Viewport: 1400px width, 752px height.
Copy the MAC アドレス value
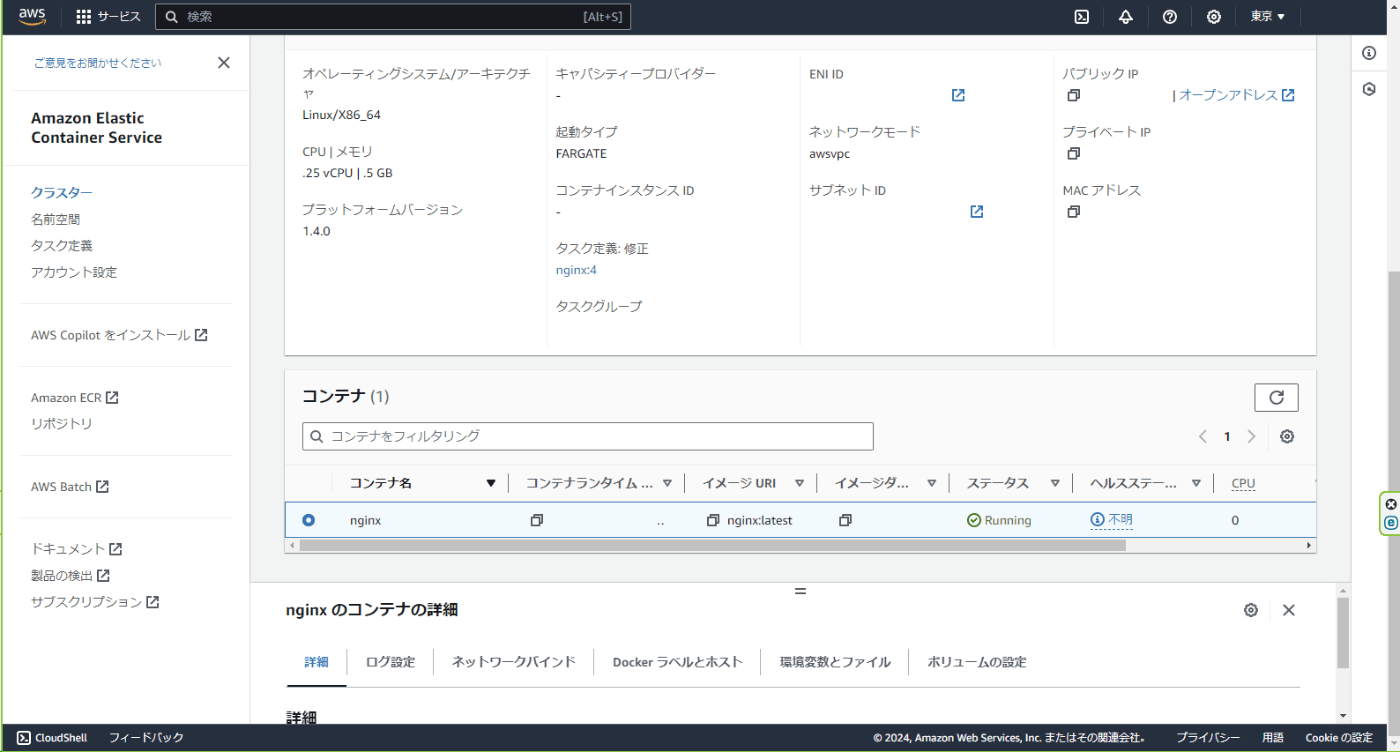[1073, 211]
